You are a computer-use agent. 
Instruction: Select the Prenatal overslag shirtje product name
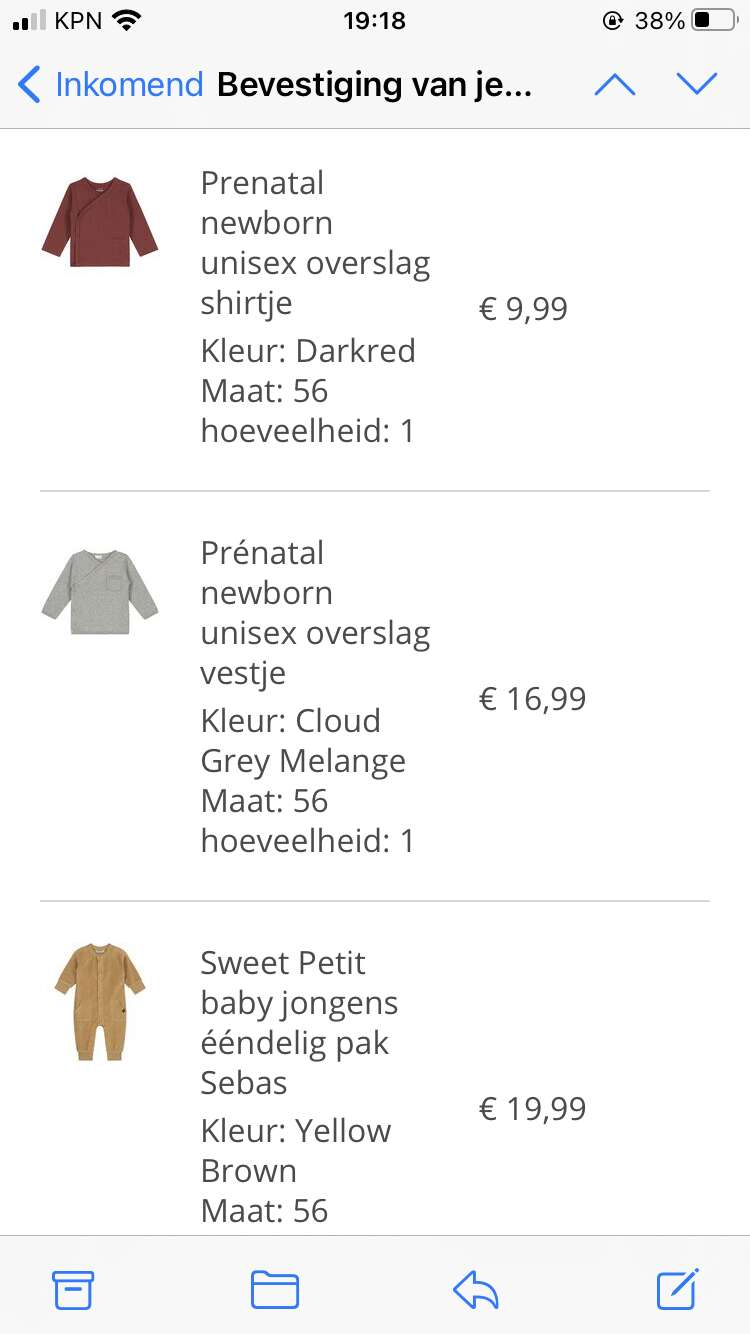(x=315, y=243)
